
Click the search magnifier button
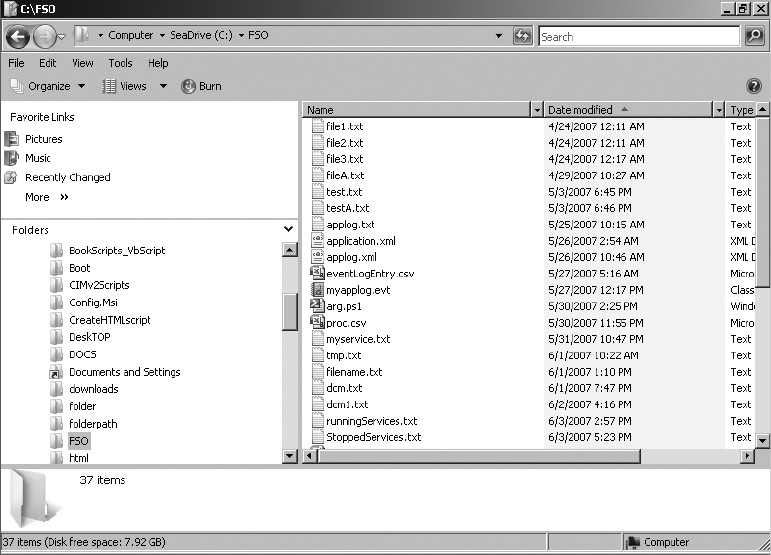pos(754,36)
